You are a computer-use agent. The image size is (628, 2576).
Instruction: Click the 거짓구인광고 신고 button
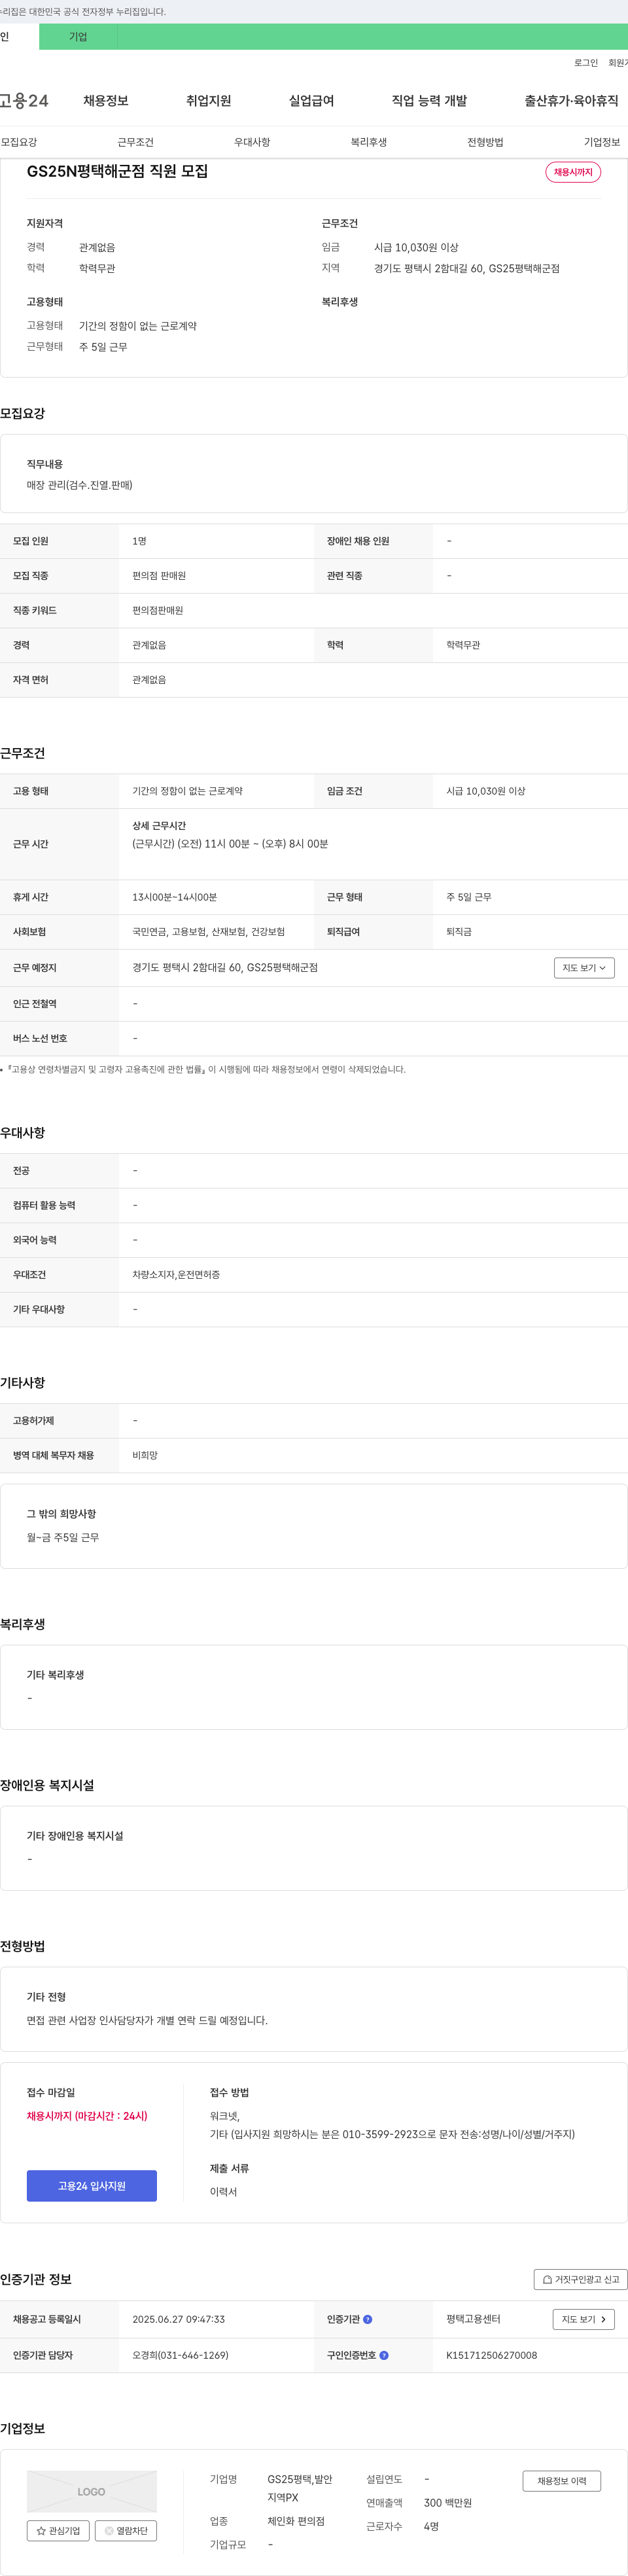[580, 2279]
